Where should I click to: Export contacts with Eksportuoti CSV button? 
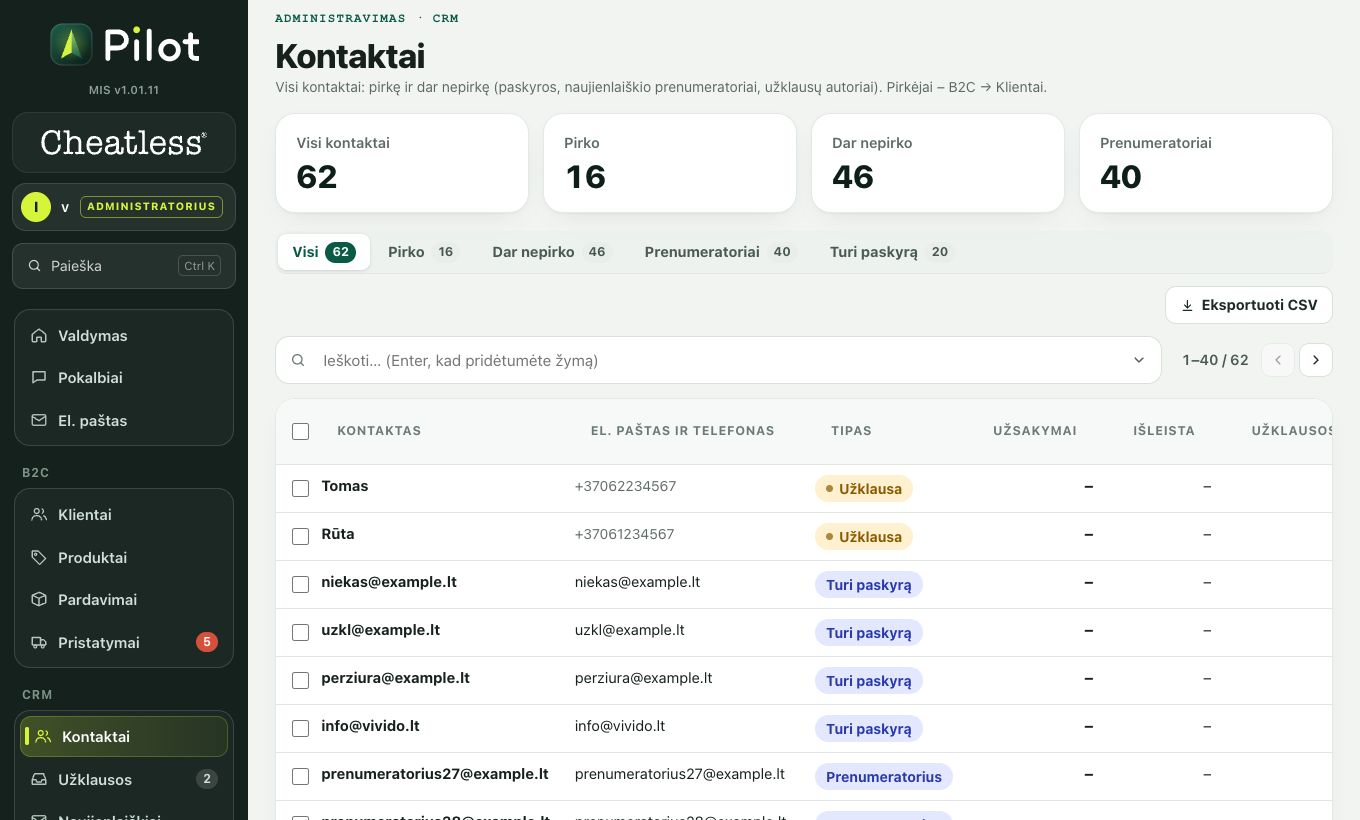1249,305
